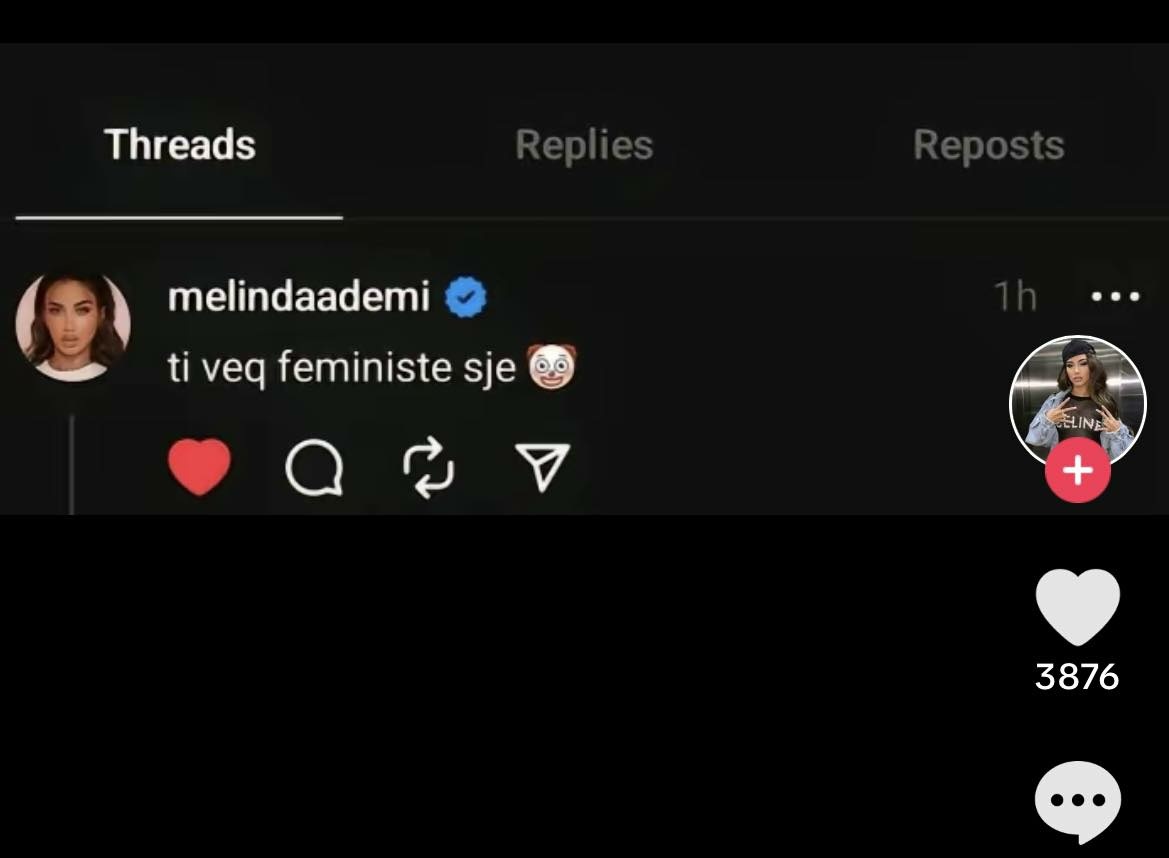The width and height of the screenshot is (1169, 858).
Task: Tap the blue verified badge
Action: point(465,297)
